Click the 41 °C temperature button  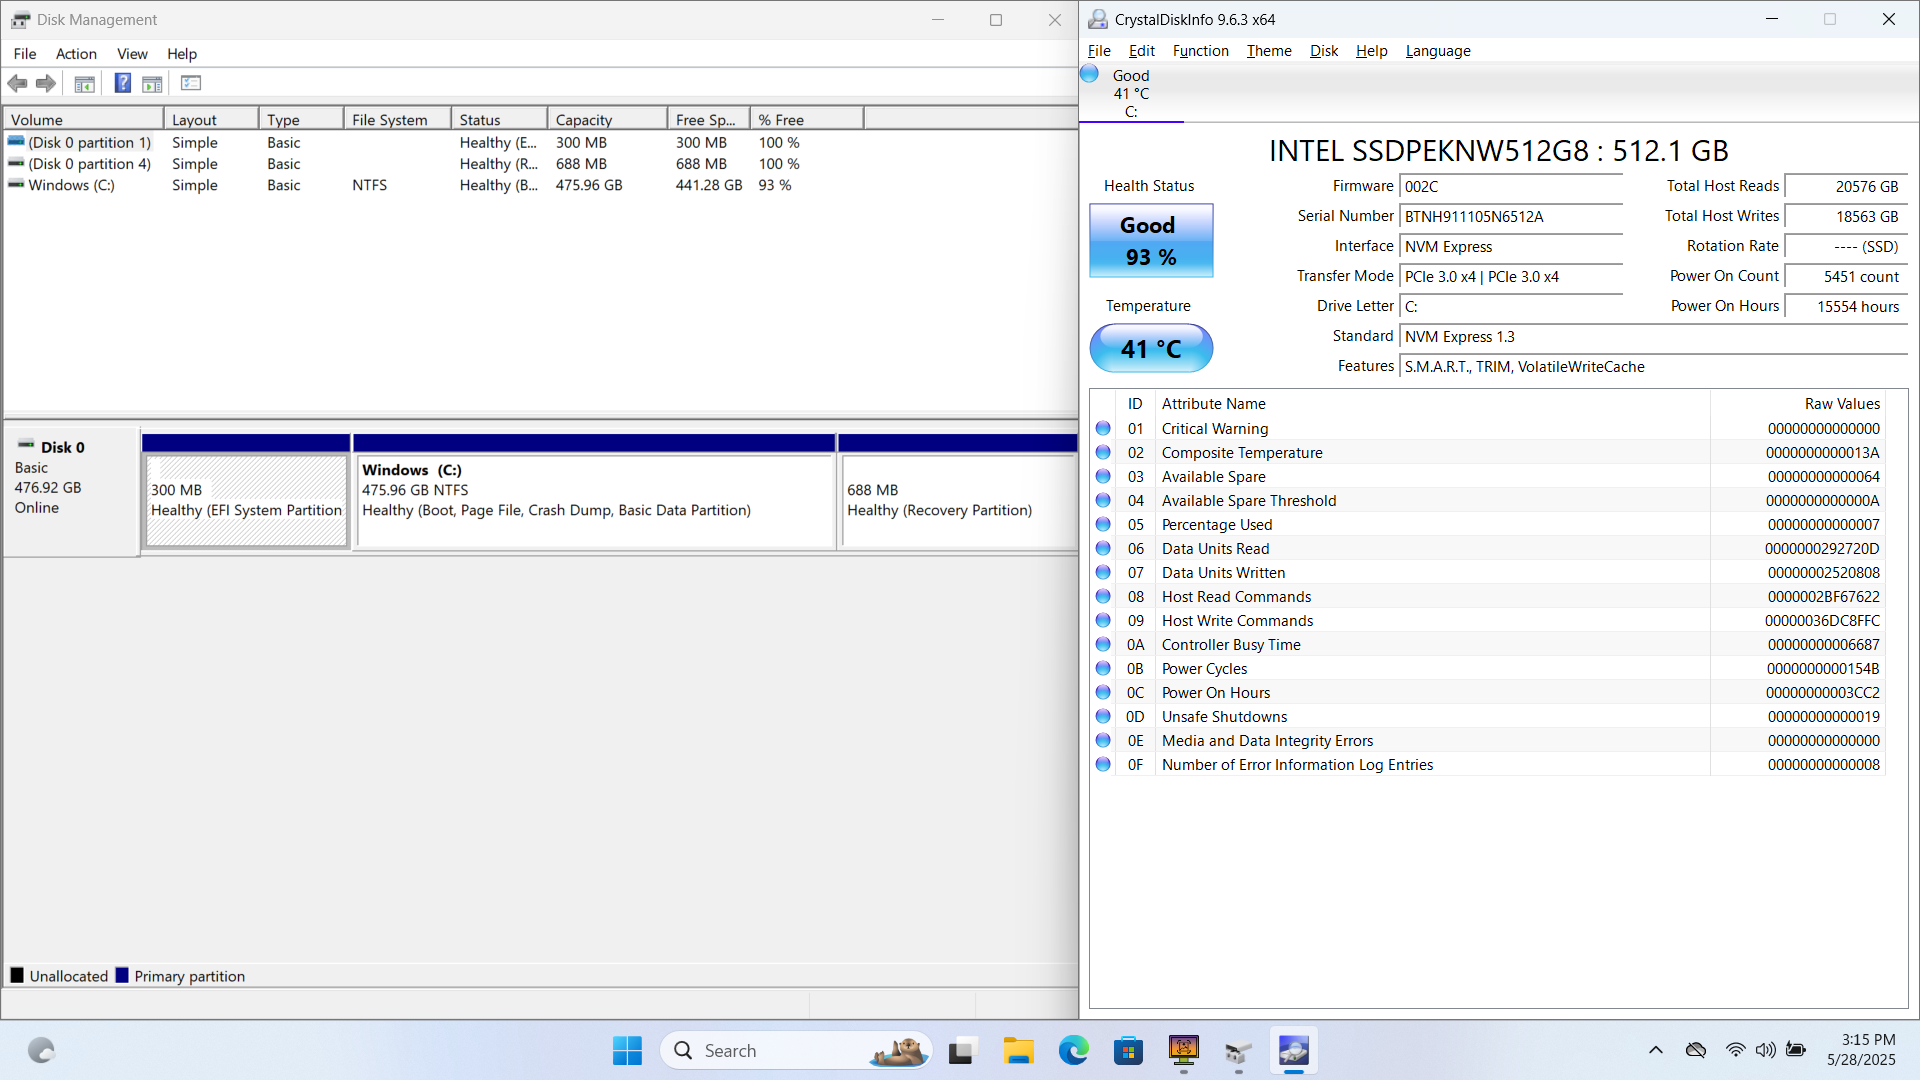click(1150, 348)
